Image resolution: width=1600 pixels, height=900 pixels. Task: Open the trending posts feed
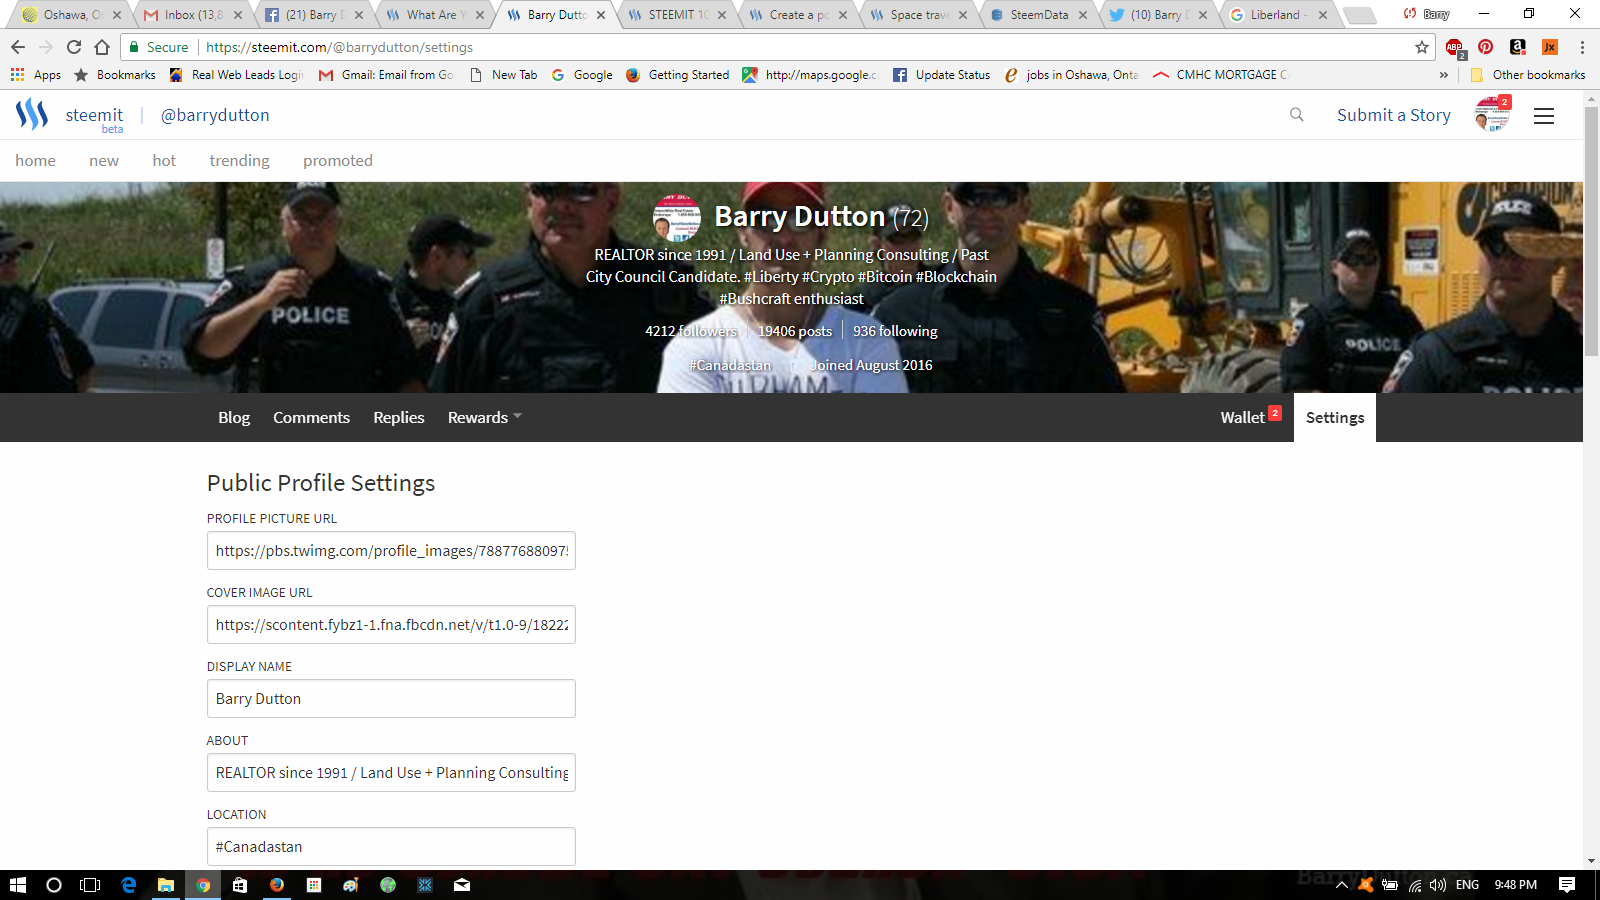[239, 161]
